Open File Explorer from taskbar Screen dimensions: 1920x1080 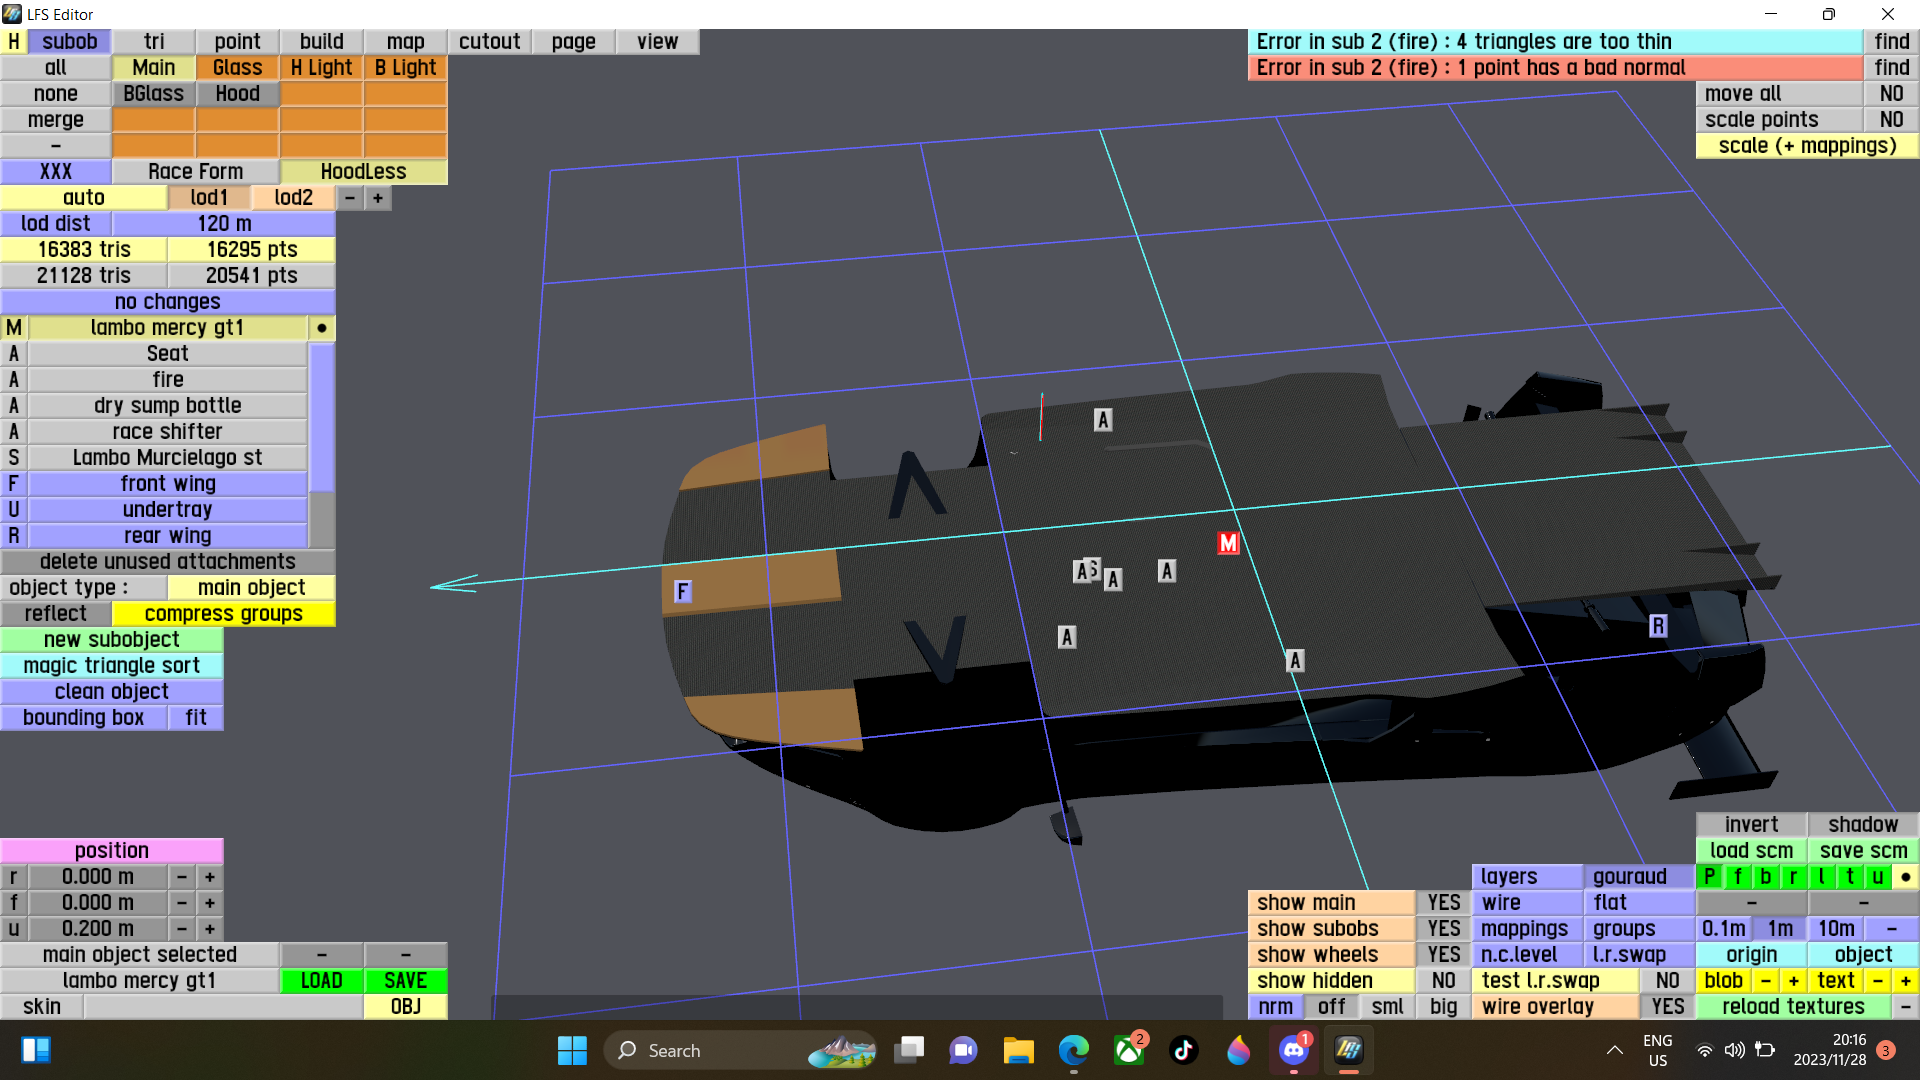coord(1018,1050)
